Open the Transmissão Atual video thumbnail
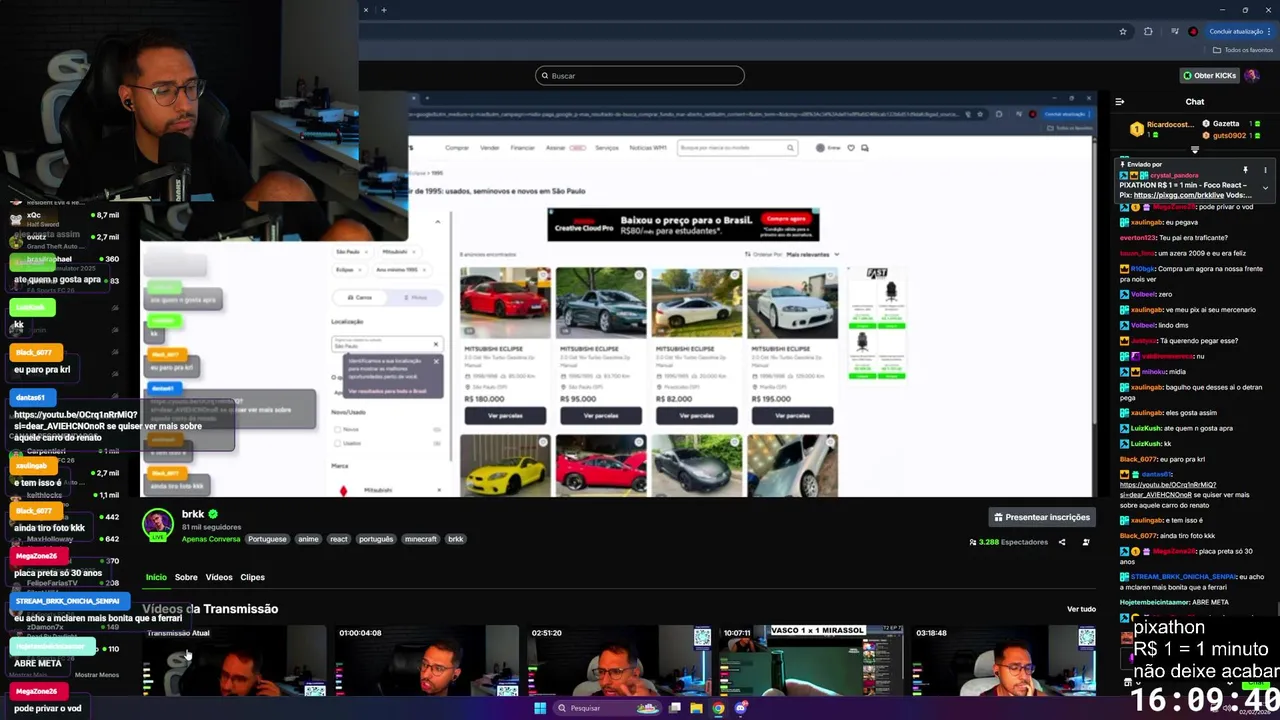 coord(234,660)
